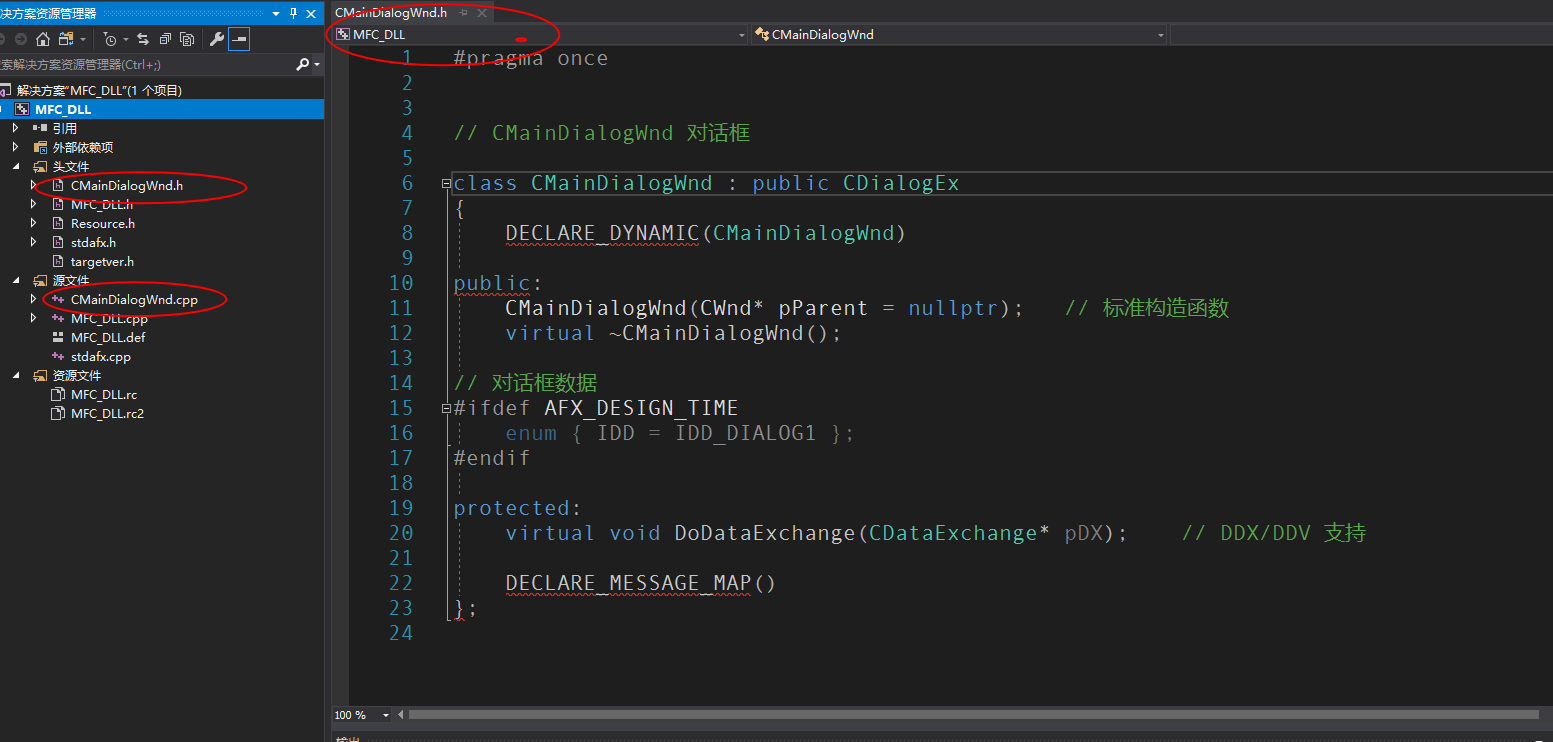The image size is (1553, 742).
Task: Close the CMainDialogWnd.h editor tab
Action: click(x=482, y=13)
